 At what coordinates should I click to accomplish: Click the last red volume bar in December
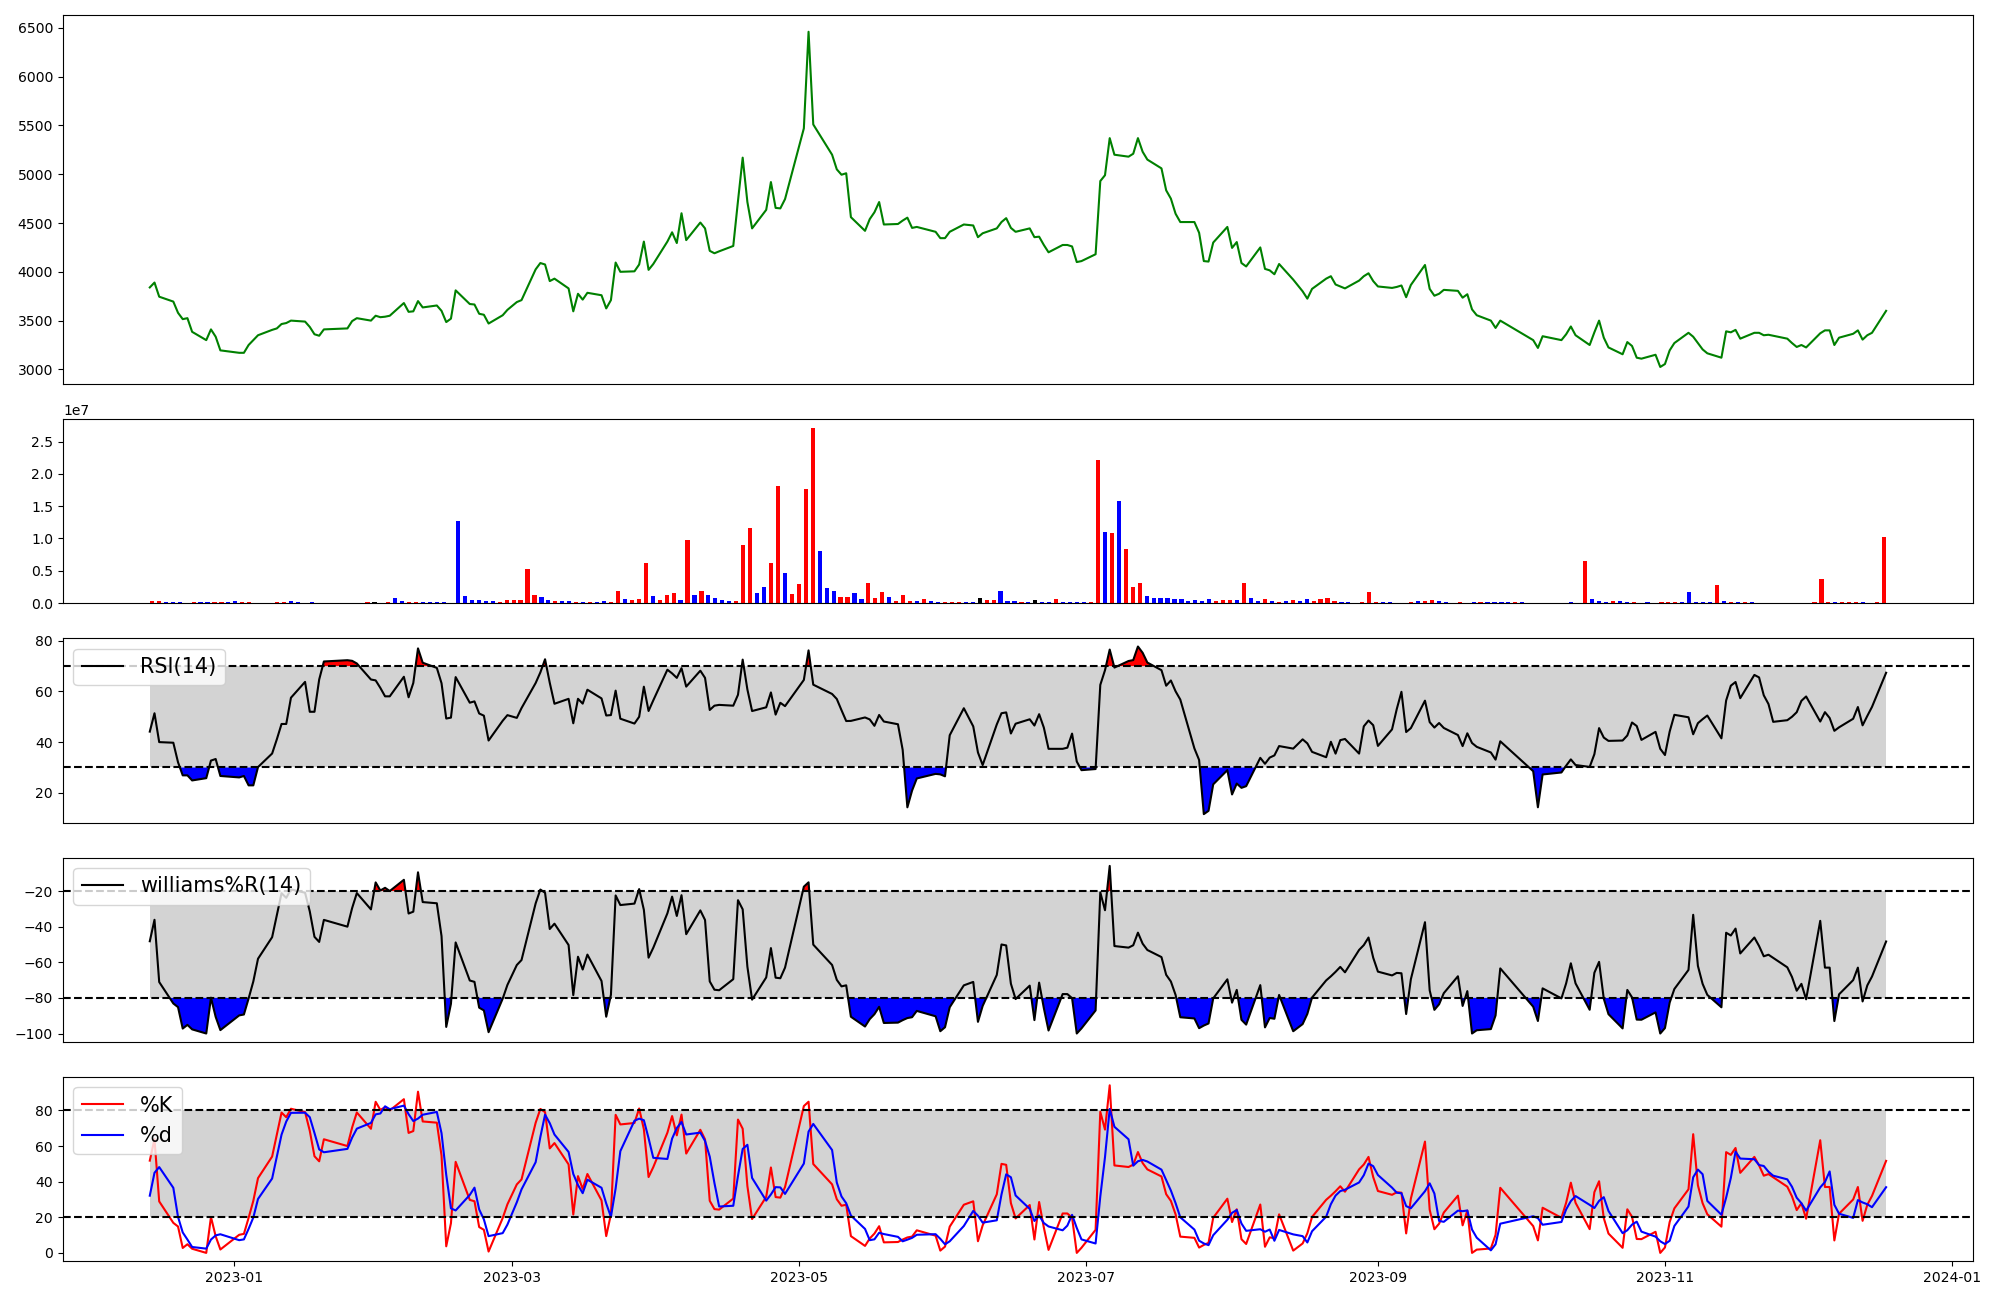[1884, 570]
